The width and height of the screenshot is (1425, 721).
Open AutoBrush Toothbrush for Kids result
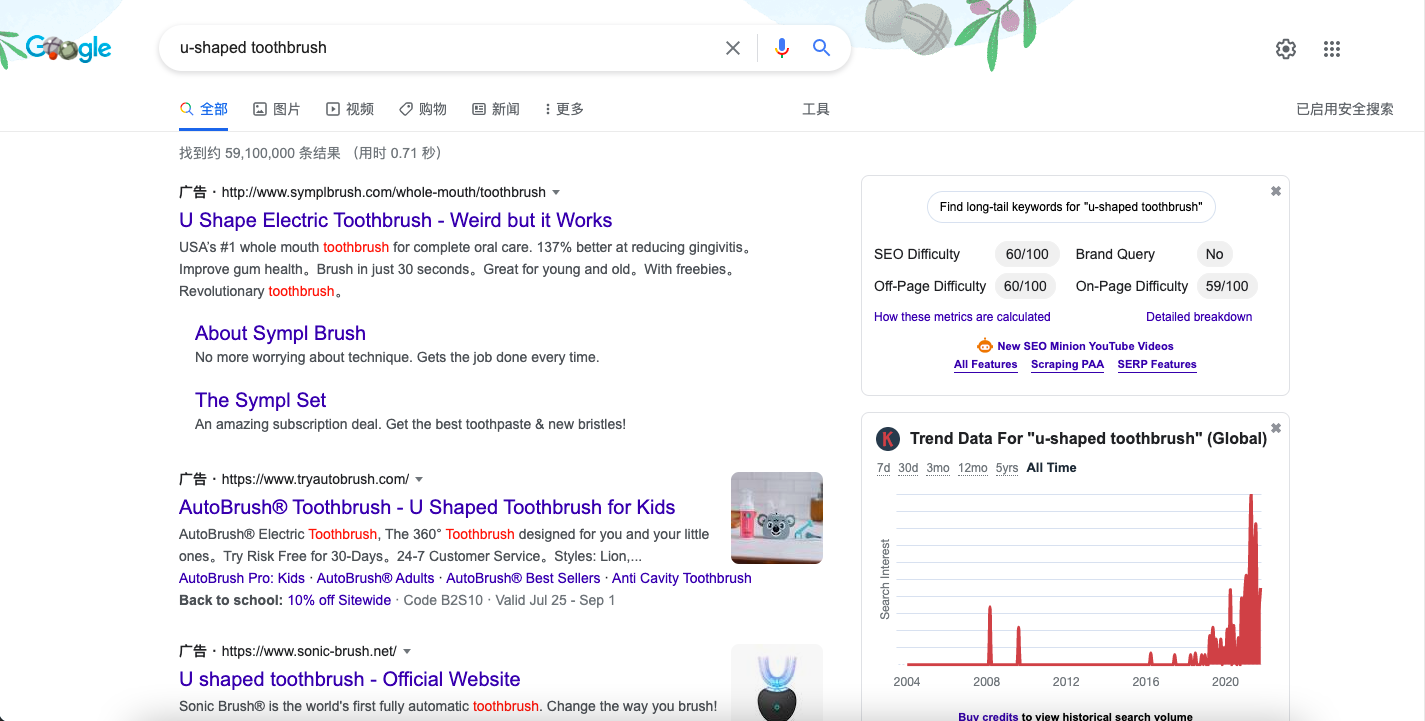click(x=427, y=507)
